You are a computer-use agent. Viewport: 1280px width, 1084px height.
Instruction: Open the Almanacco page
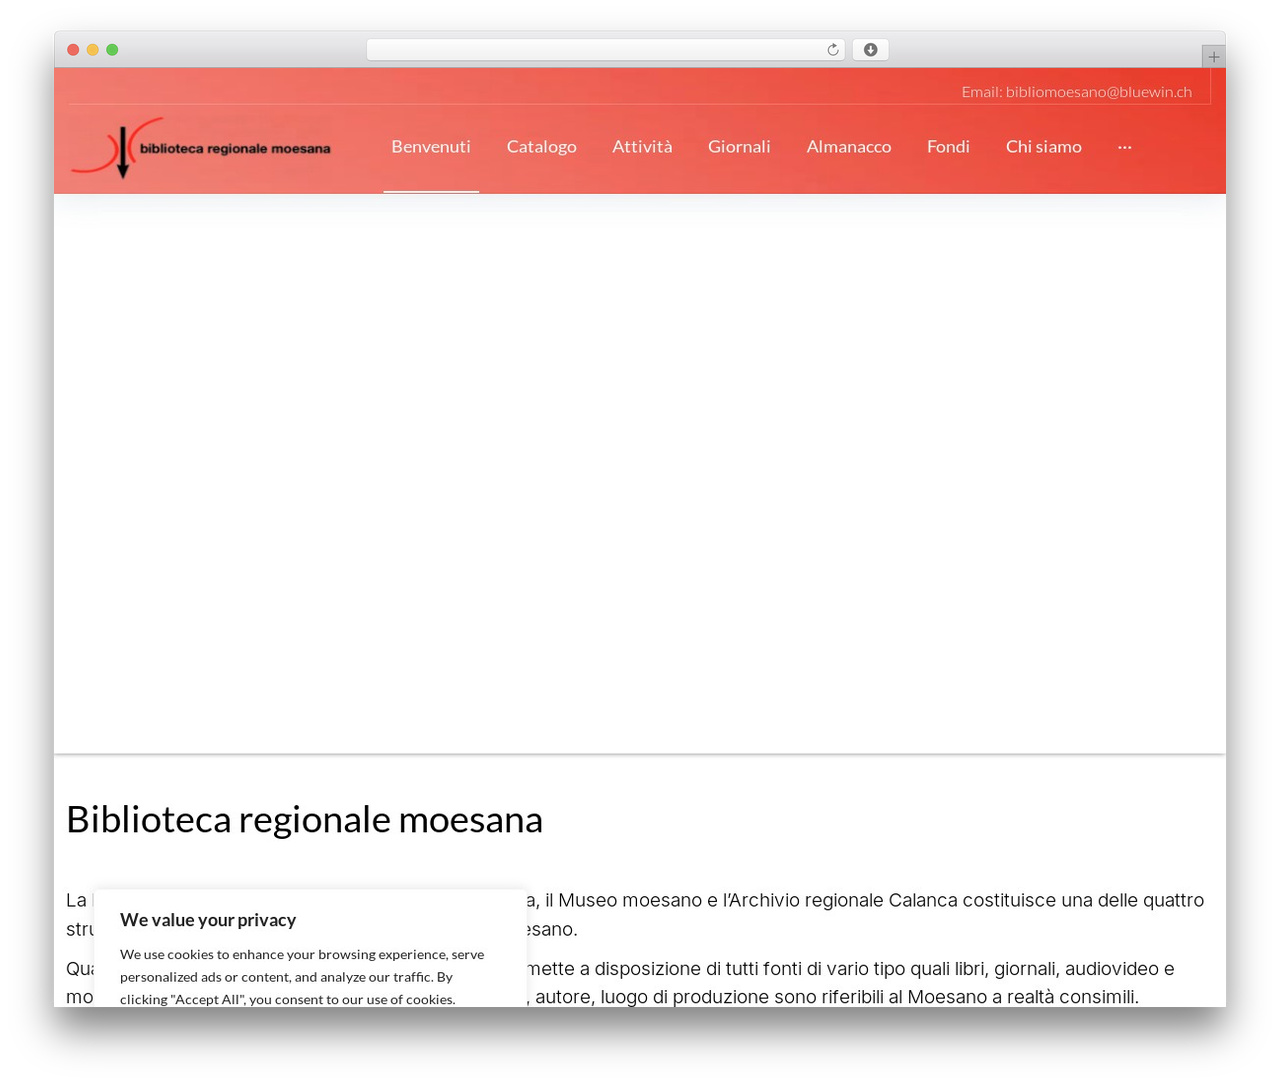(x=848, y=146)
